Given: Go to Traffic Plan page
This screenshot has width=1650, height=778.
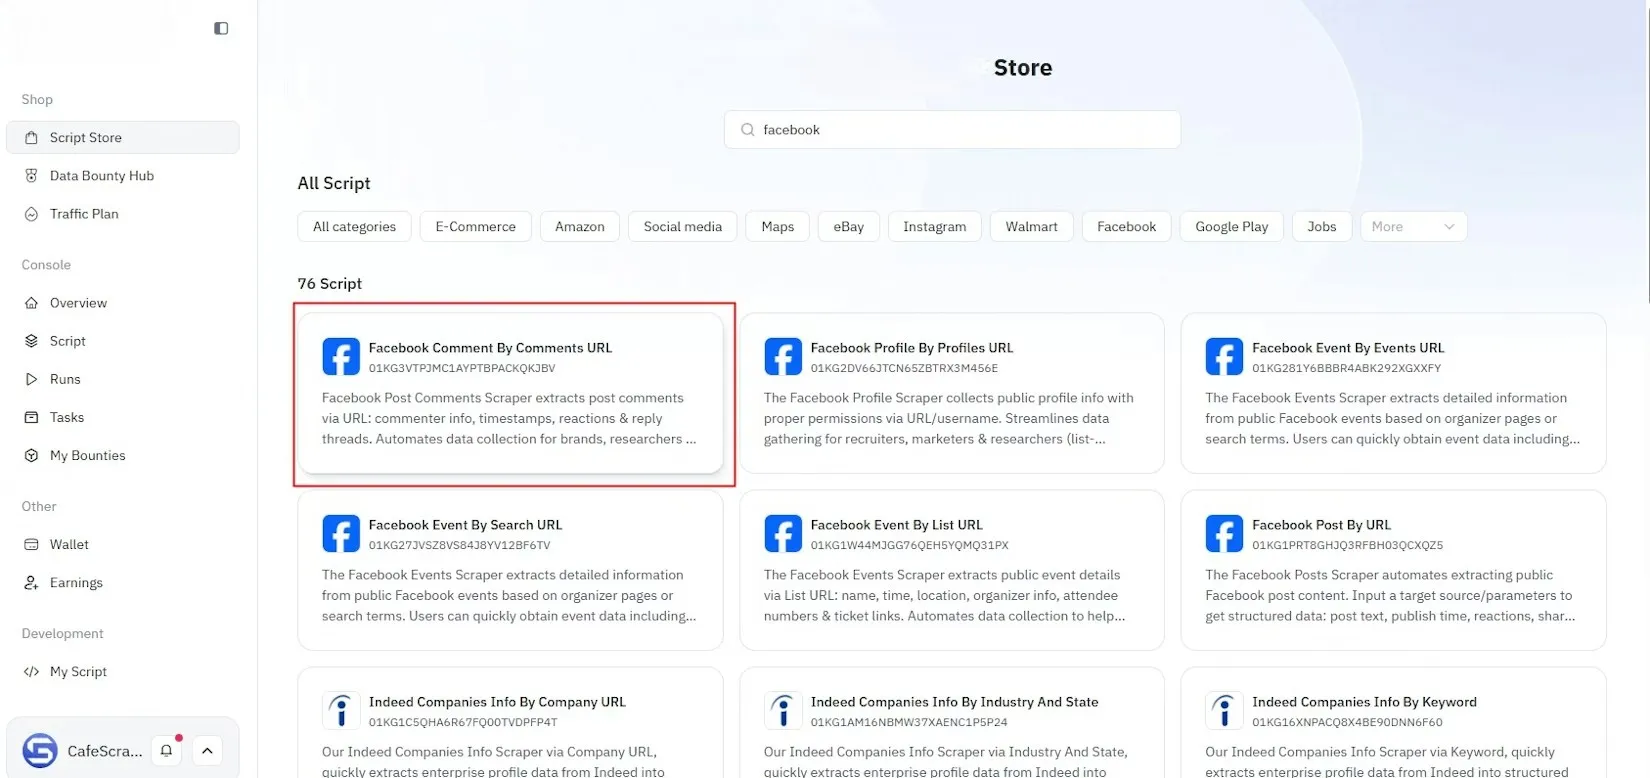Looking at the screenshot, I should tap(84, 214).
